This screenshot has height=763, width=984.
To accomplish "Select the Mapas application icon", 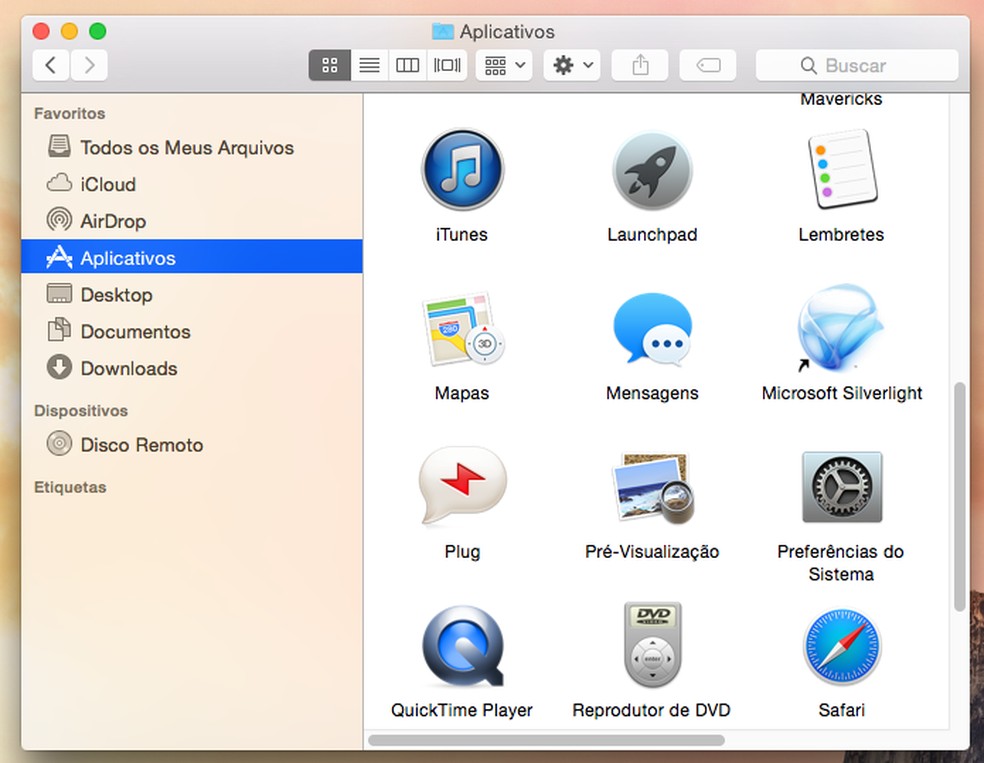I will [462, 328].
